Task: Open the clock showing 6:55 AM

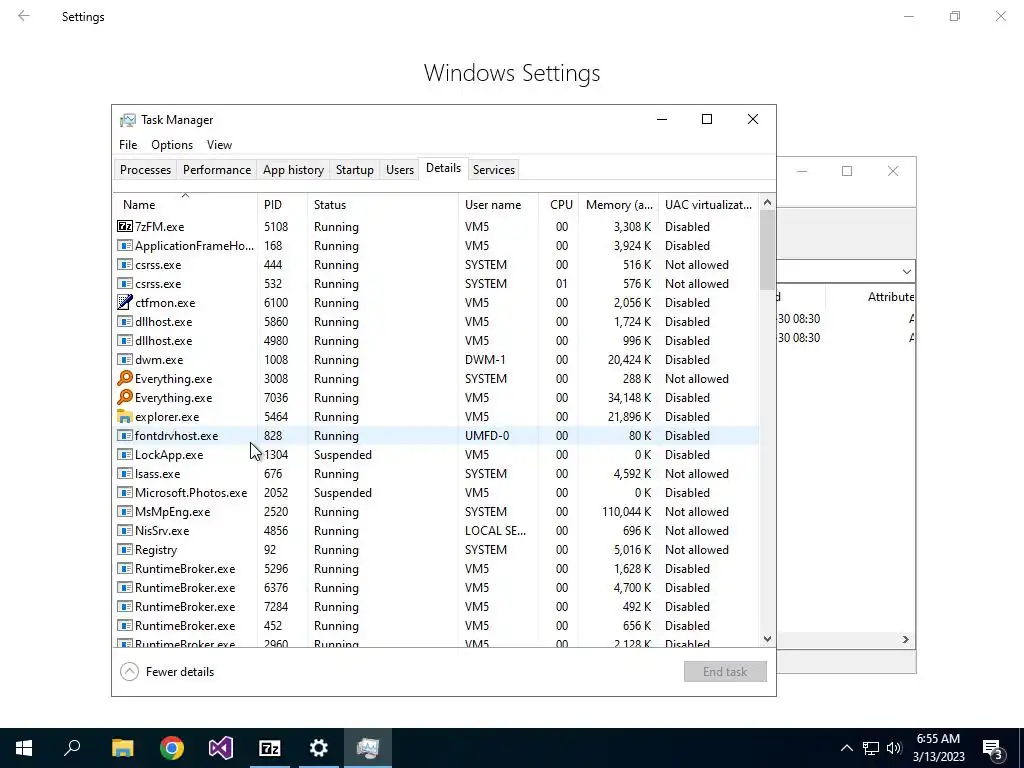Action: tap(938, 748)
